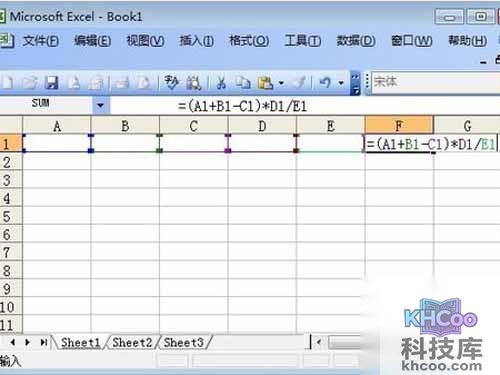Select row 1 header
Screen dimensions: 500x375
pos(11,144)
